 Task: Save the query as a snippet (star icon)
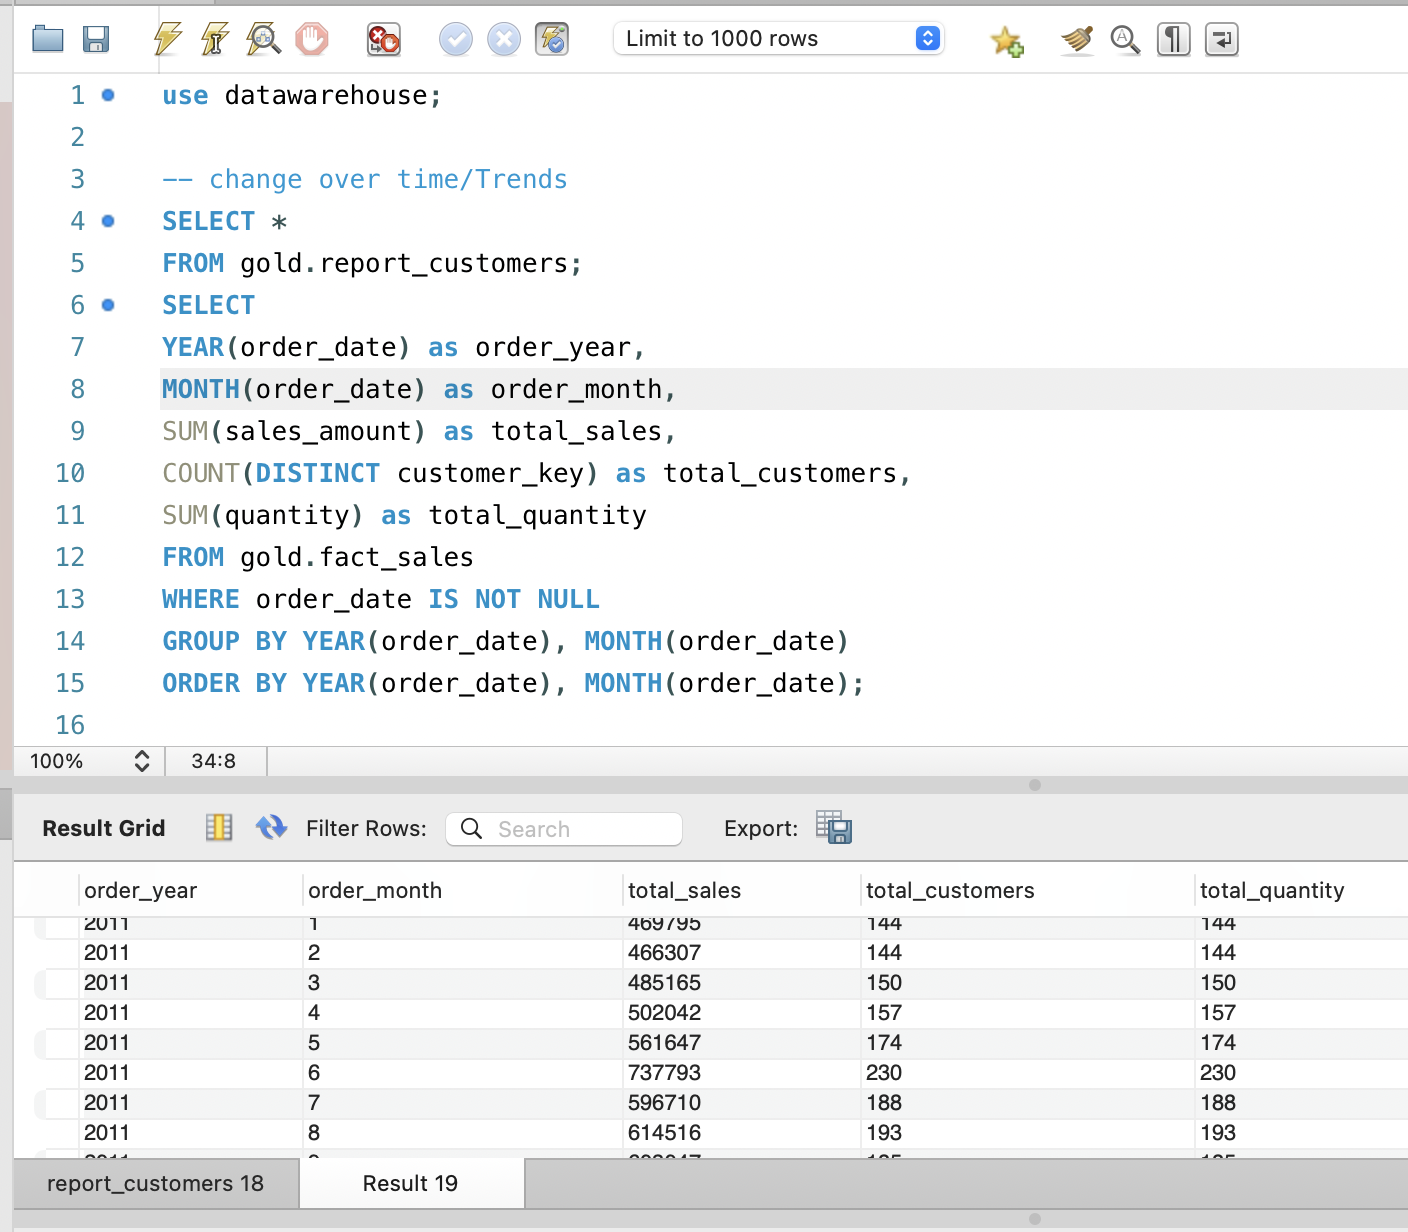[1006, 38]
